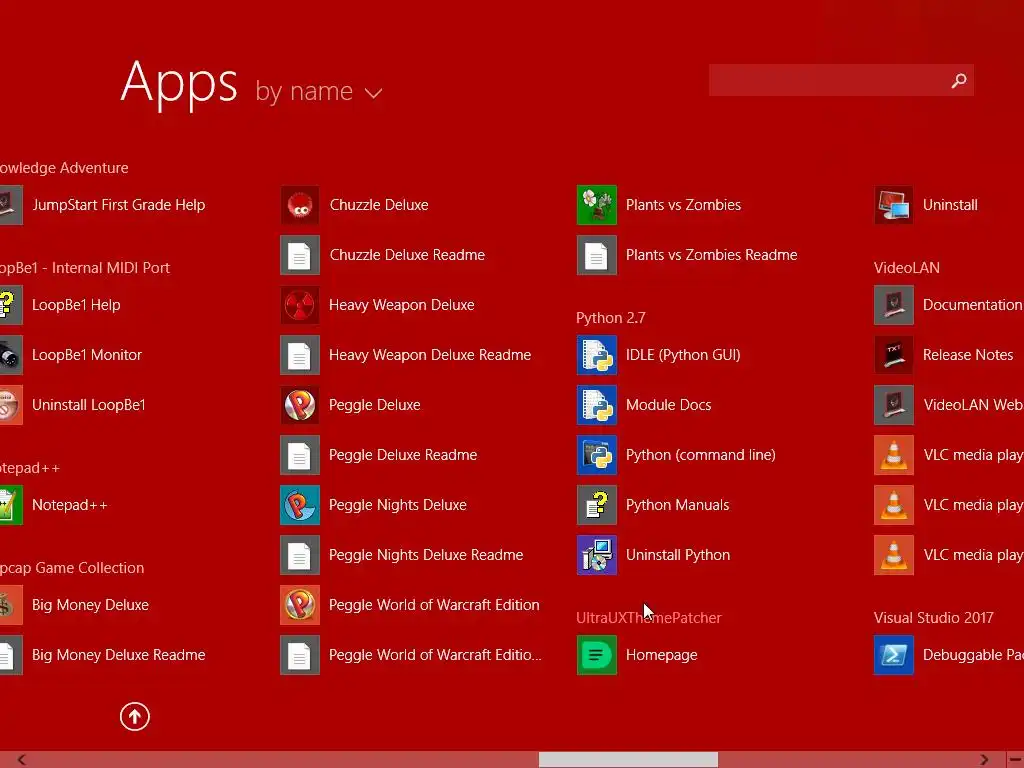Open UltraUXThemePatcher Homepage icon
This screenshot has height=768, width=1024.
[597, 655]
